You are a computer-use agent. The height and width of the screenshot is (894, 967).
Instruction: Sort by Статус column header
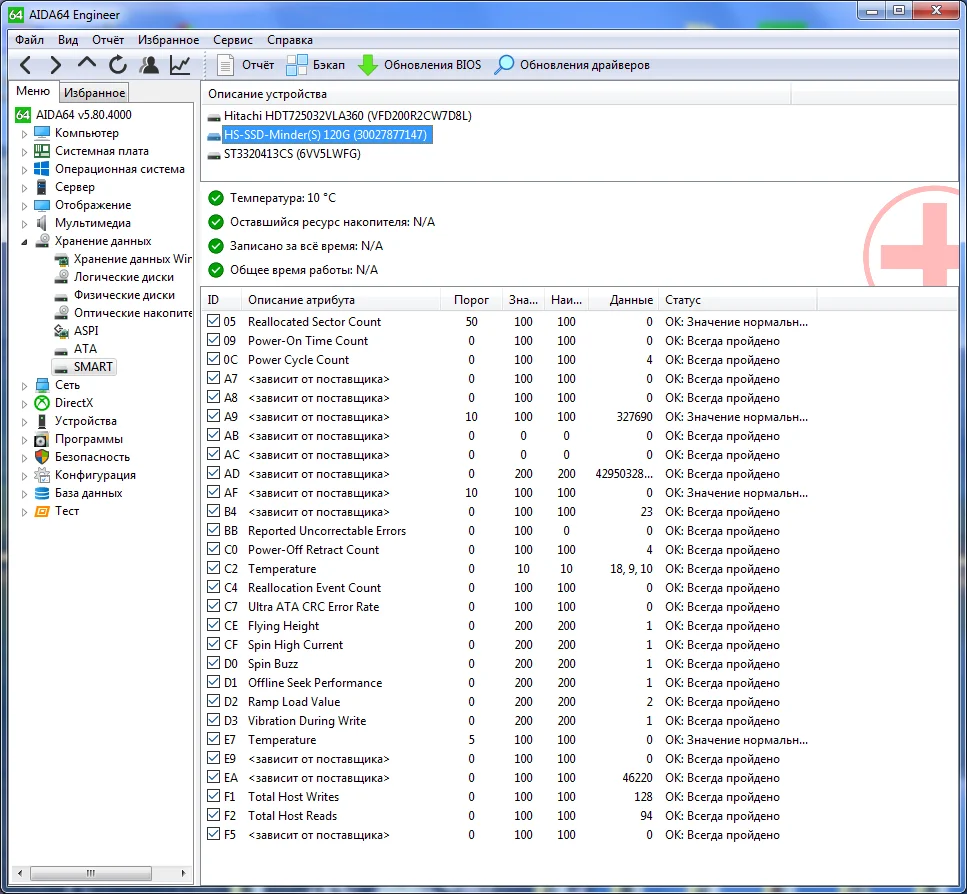738,300
